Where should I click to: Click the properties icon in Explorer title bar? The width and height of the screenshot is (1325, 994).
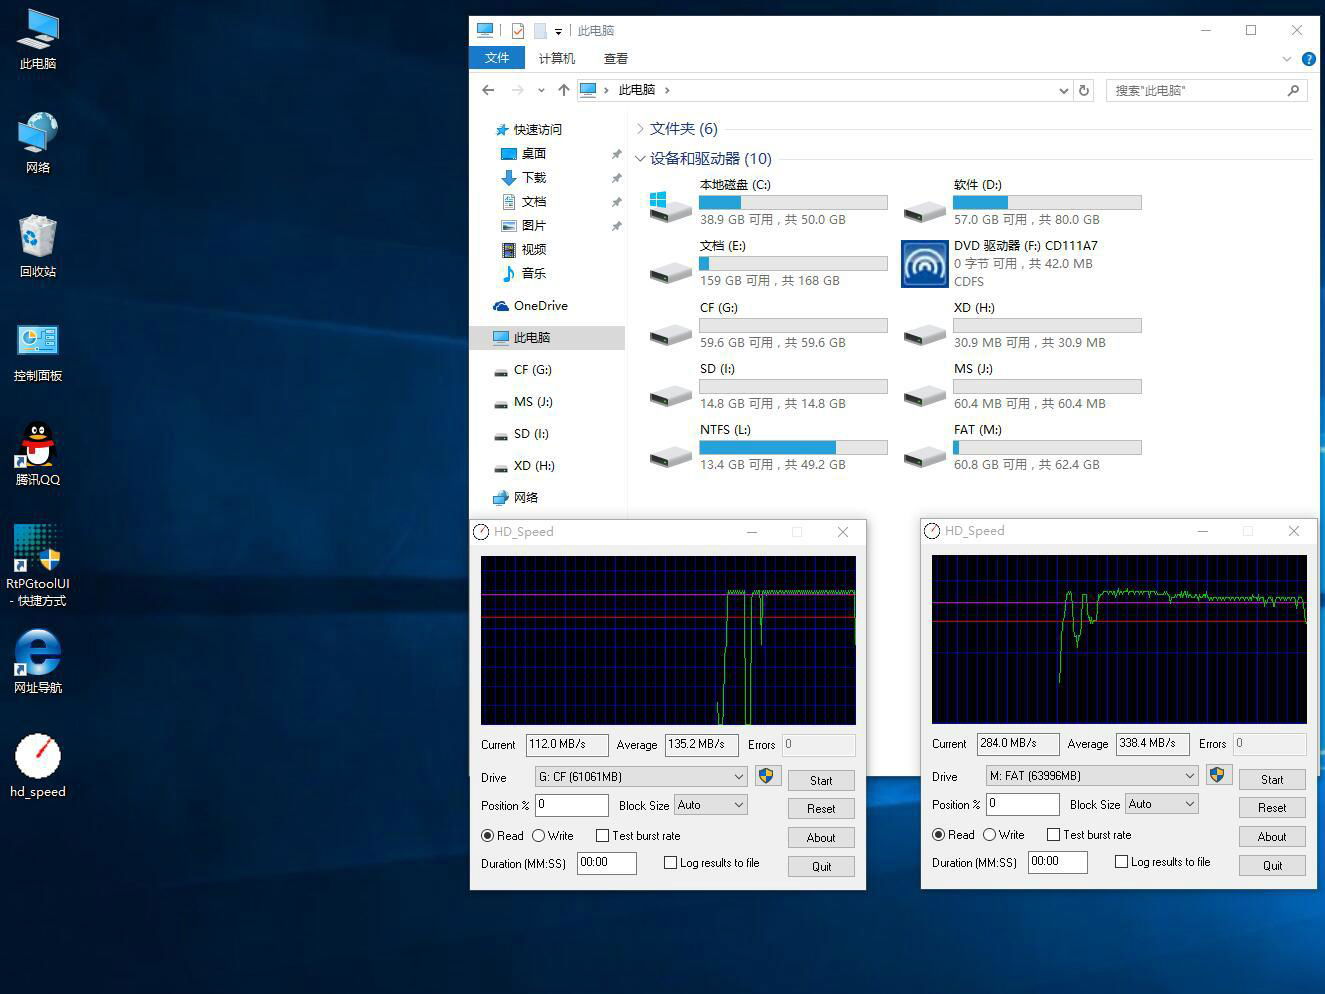point(517,31)
